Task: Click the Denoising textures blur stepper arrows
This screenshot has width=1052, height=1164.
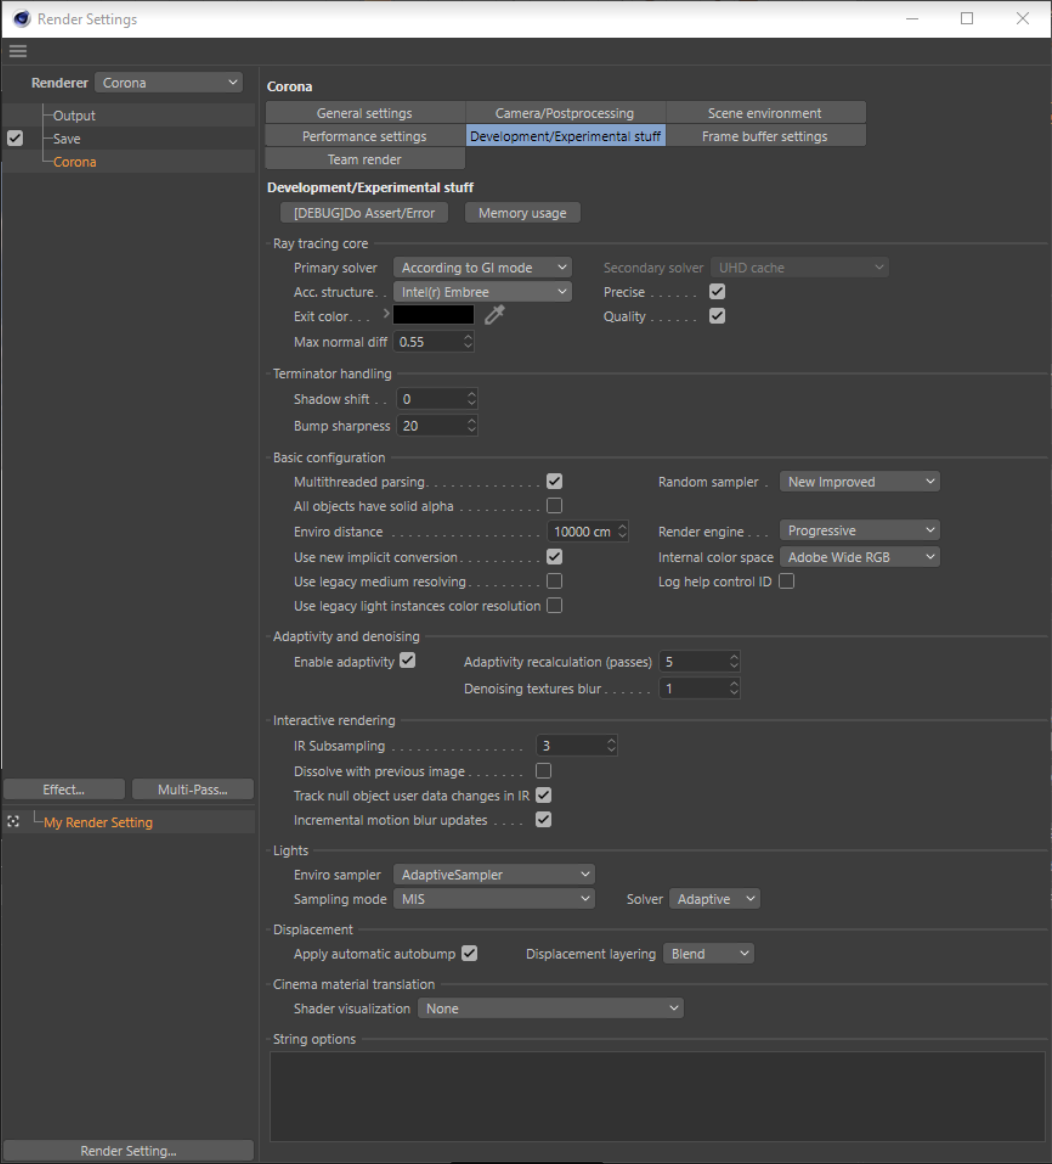Action: click(x=734, y=688)
